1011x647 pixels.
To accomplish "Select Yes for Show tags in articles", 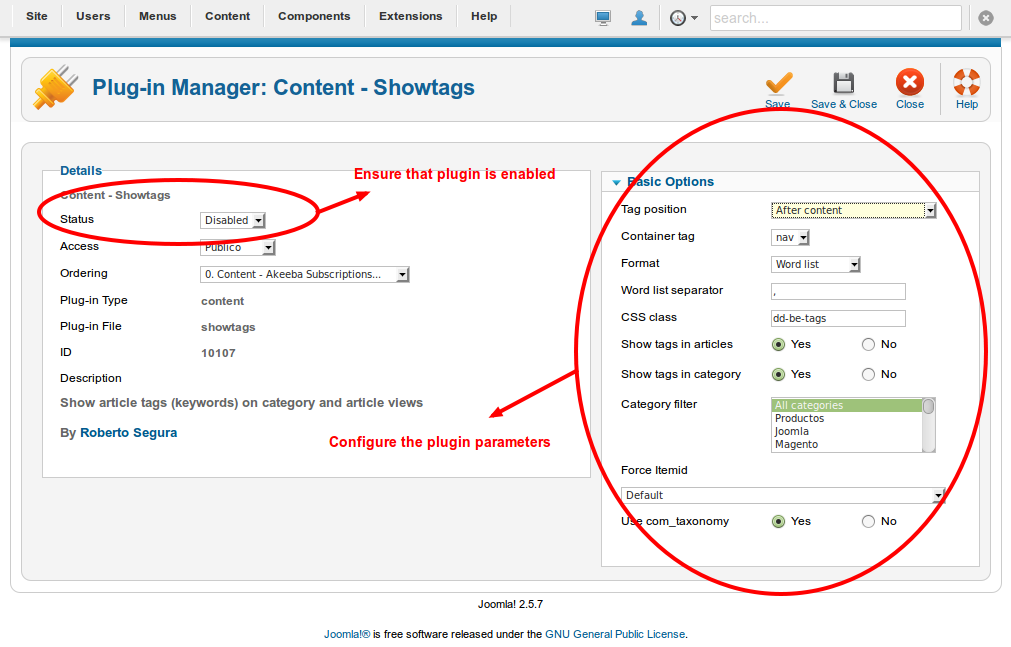I will [779, 344].
